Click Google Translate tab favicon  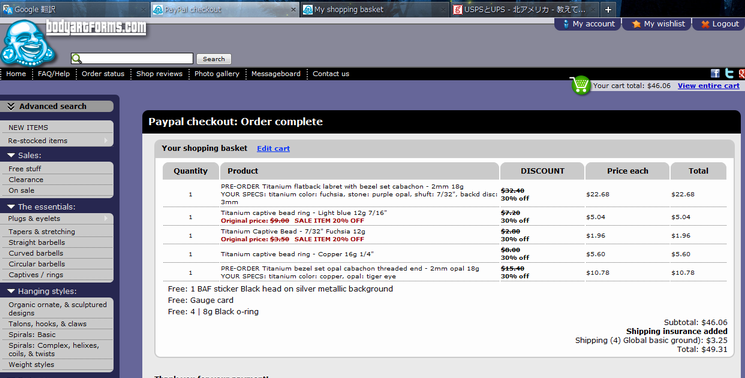[x=7, y=9]
